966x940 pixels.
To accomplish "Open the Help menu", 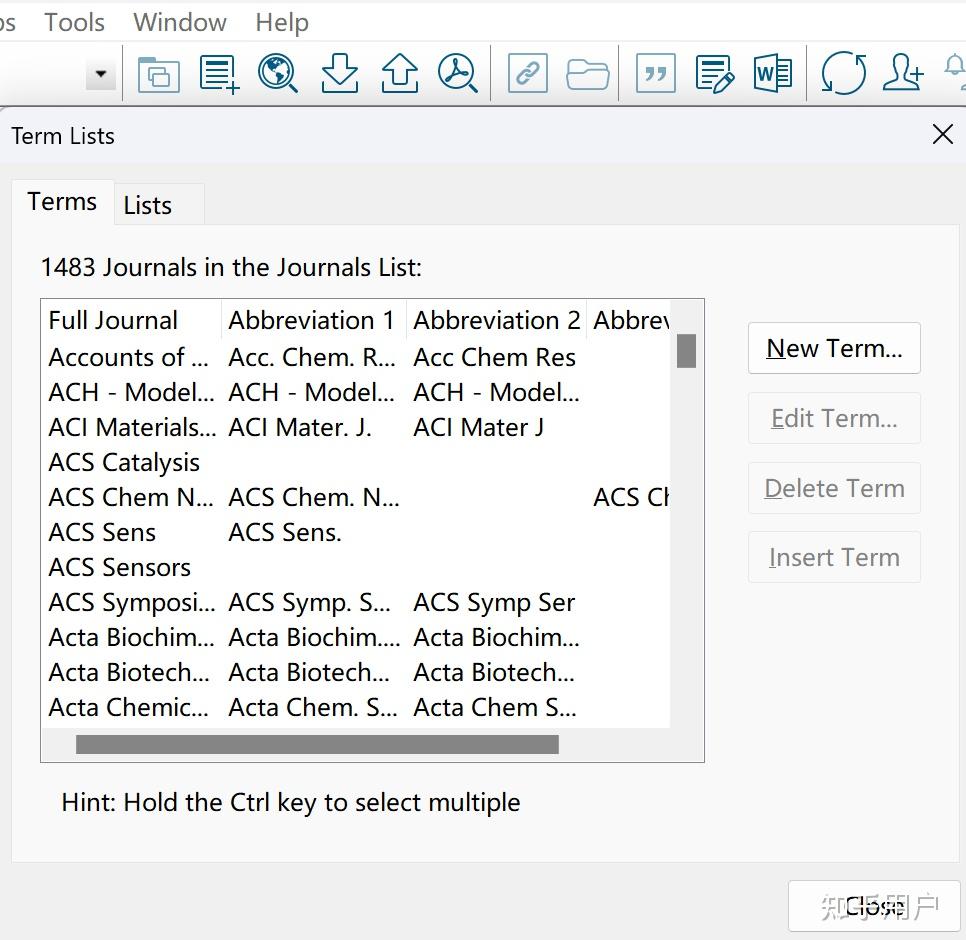I will coord(282,22).
